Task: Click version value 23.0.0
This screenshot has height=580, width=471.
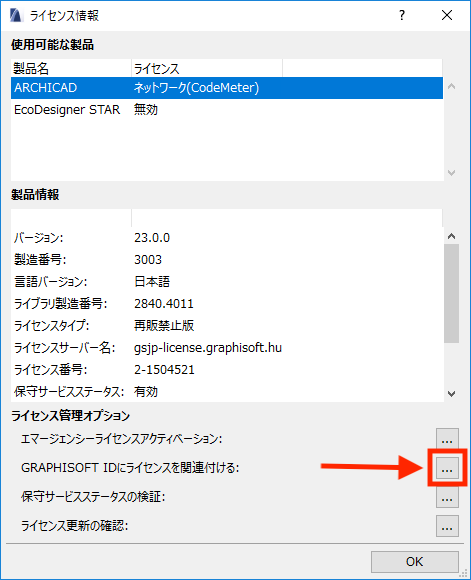Action: (x=152, y=238)
